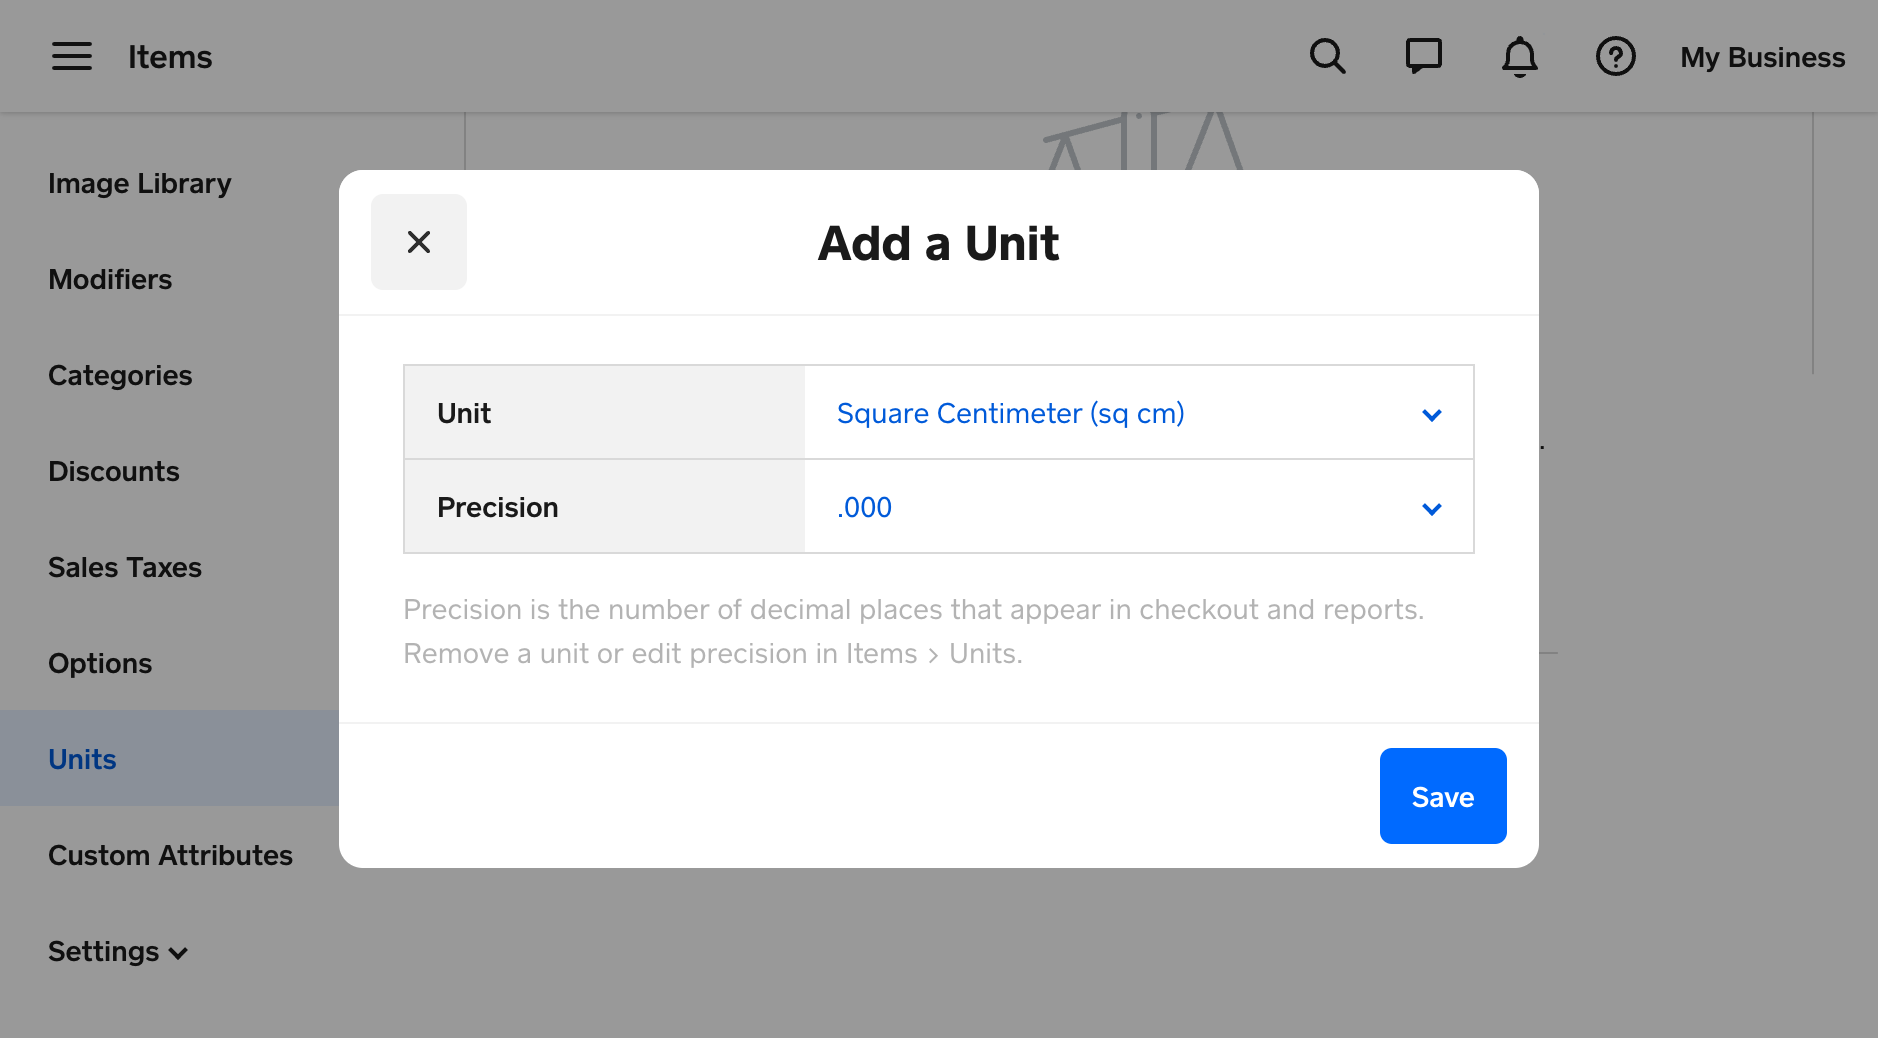Select Units in the sidebar
1878x1038 pixels.
[82, 760]
